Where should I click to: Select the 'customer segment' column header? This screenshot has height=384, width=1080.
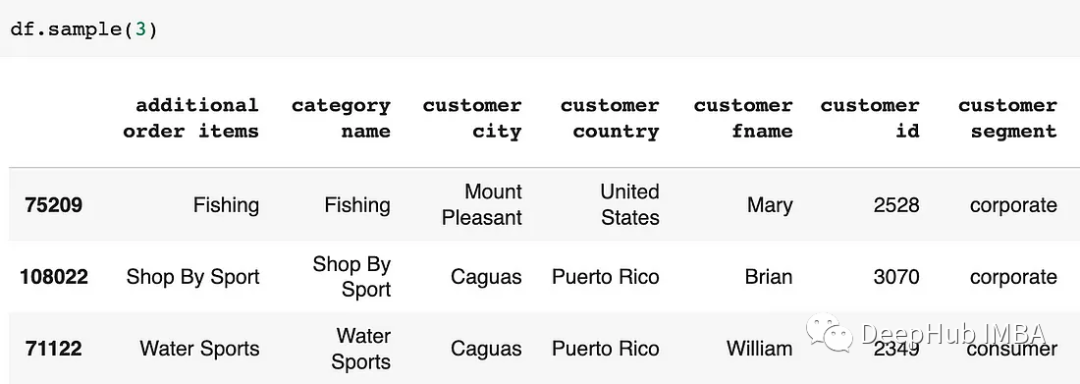pos(1007,118)
